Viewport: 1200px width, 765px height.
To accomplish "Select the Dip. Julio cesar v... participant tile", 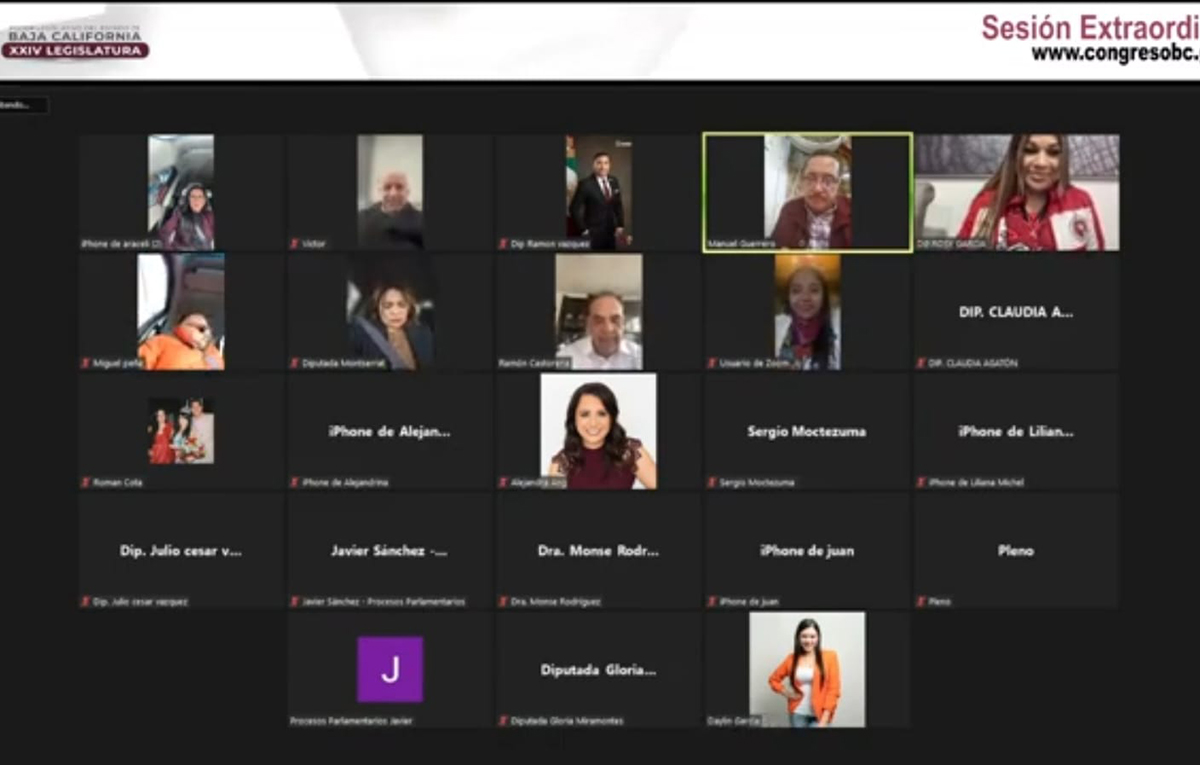I will 181,550.
